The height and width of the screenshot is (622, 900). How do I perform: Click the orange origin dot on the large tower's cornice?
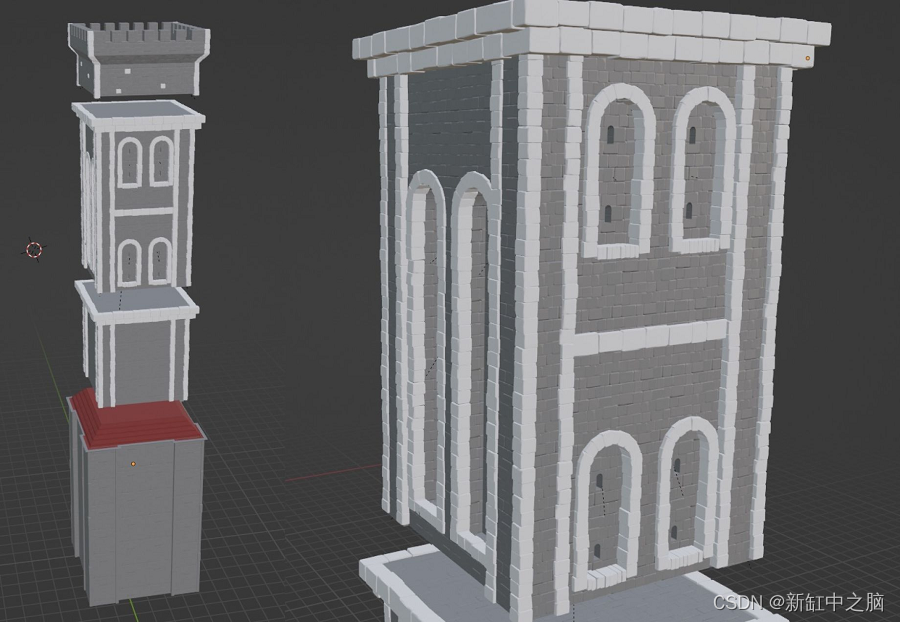[x=808, y=58]
